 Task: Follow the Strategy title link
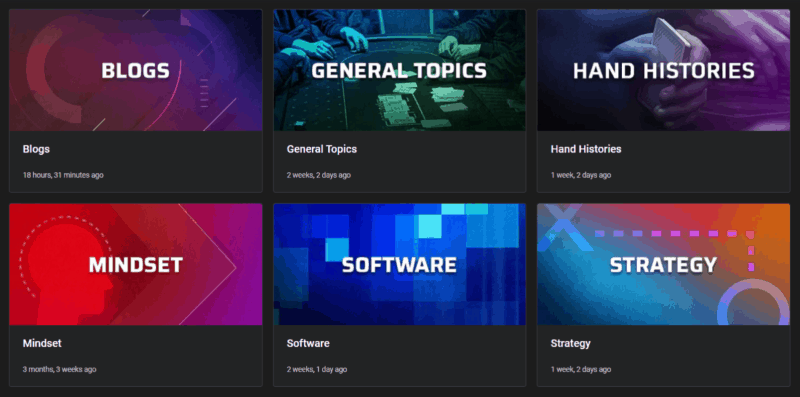(570, 343)
